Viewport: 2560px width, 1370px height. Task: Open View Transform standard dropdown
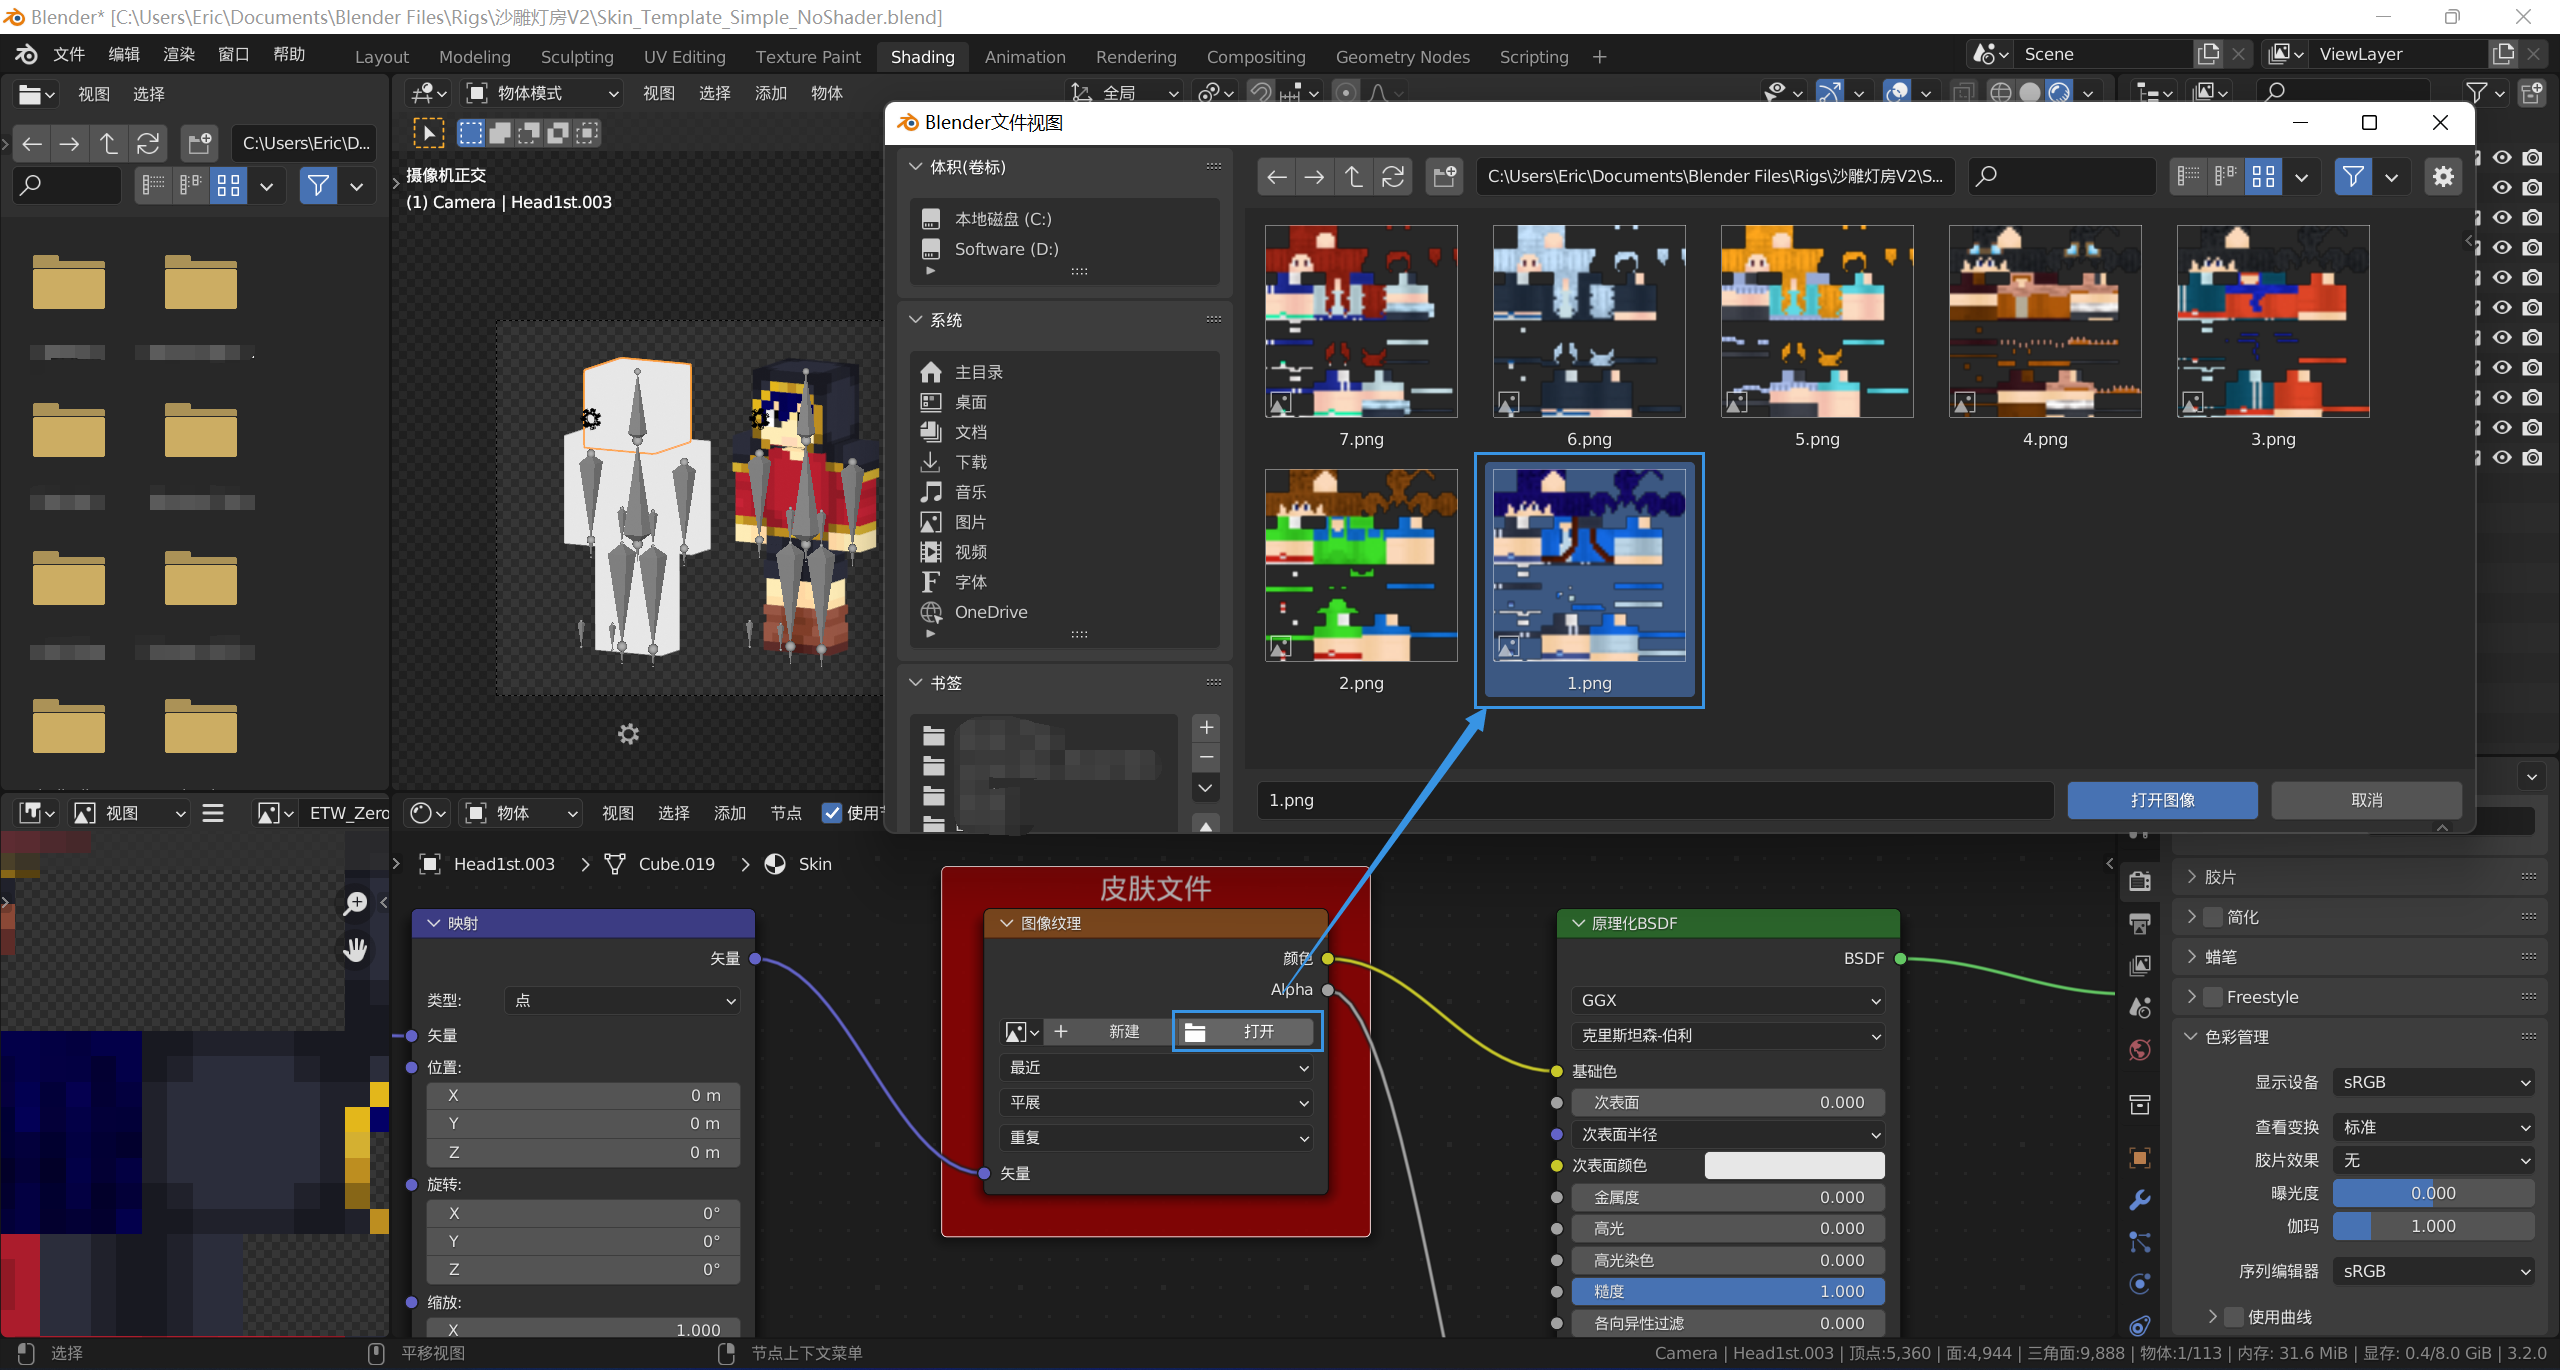2433,1127
